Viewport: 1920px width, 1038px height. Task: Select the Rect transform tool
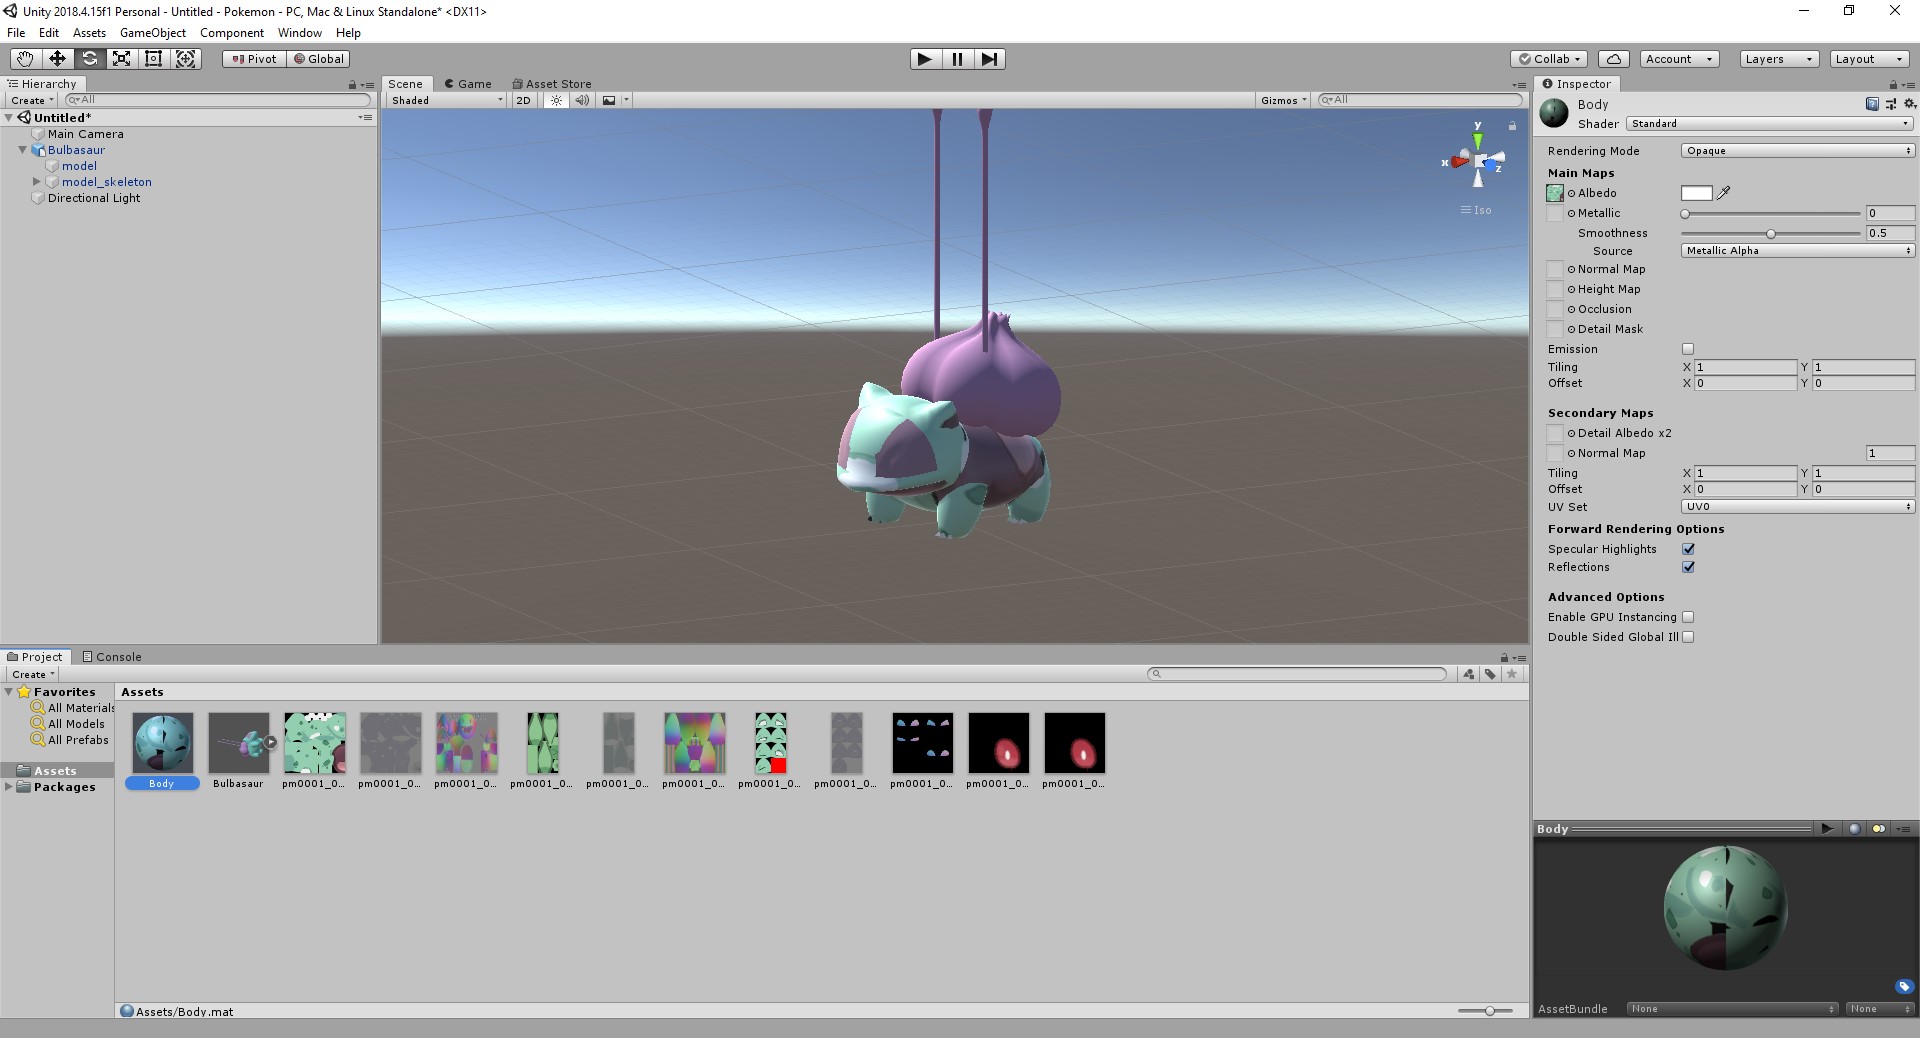tap(153, 59)
